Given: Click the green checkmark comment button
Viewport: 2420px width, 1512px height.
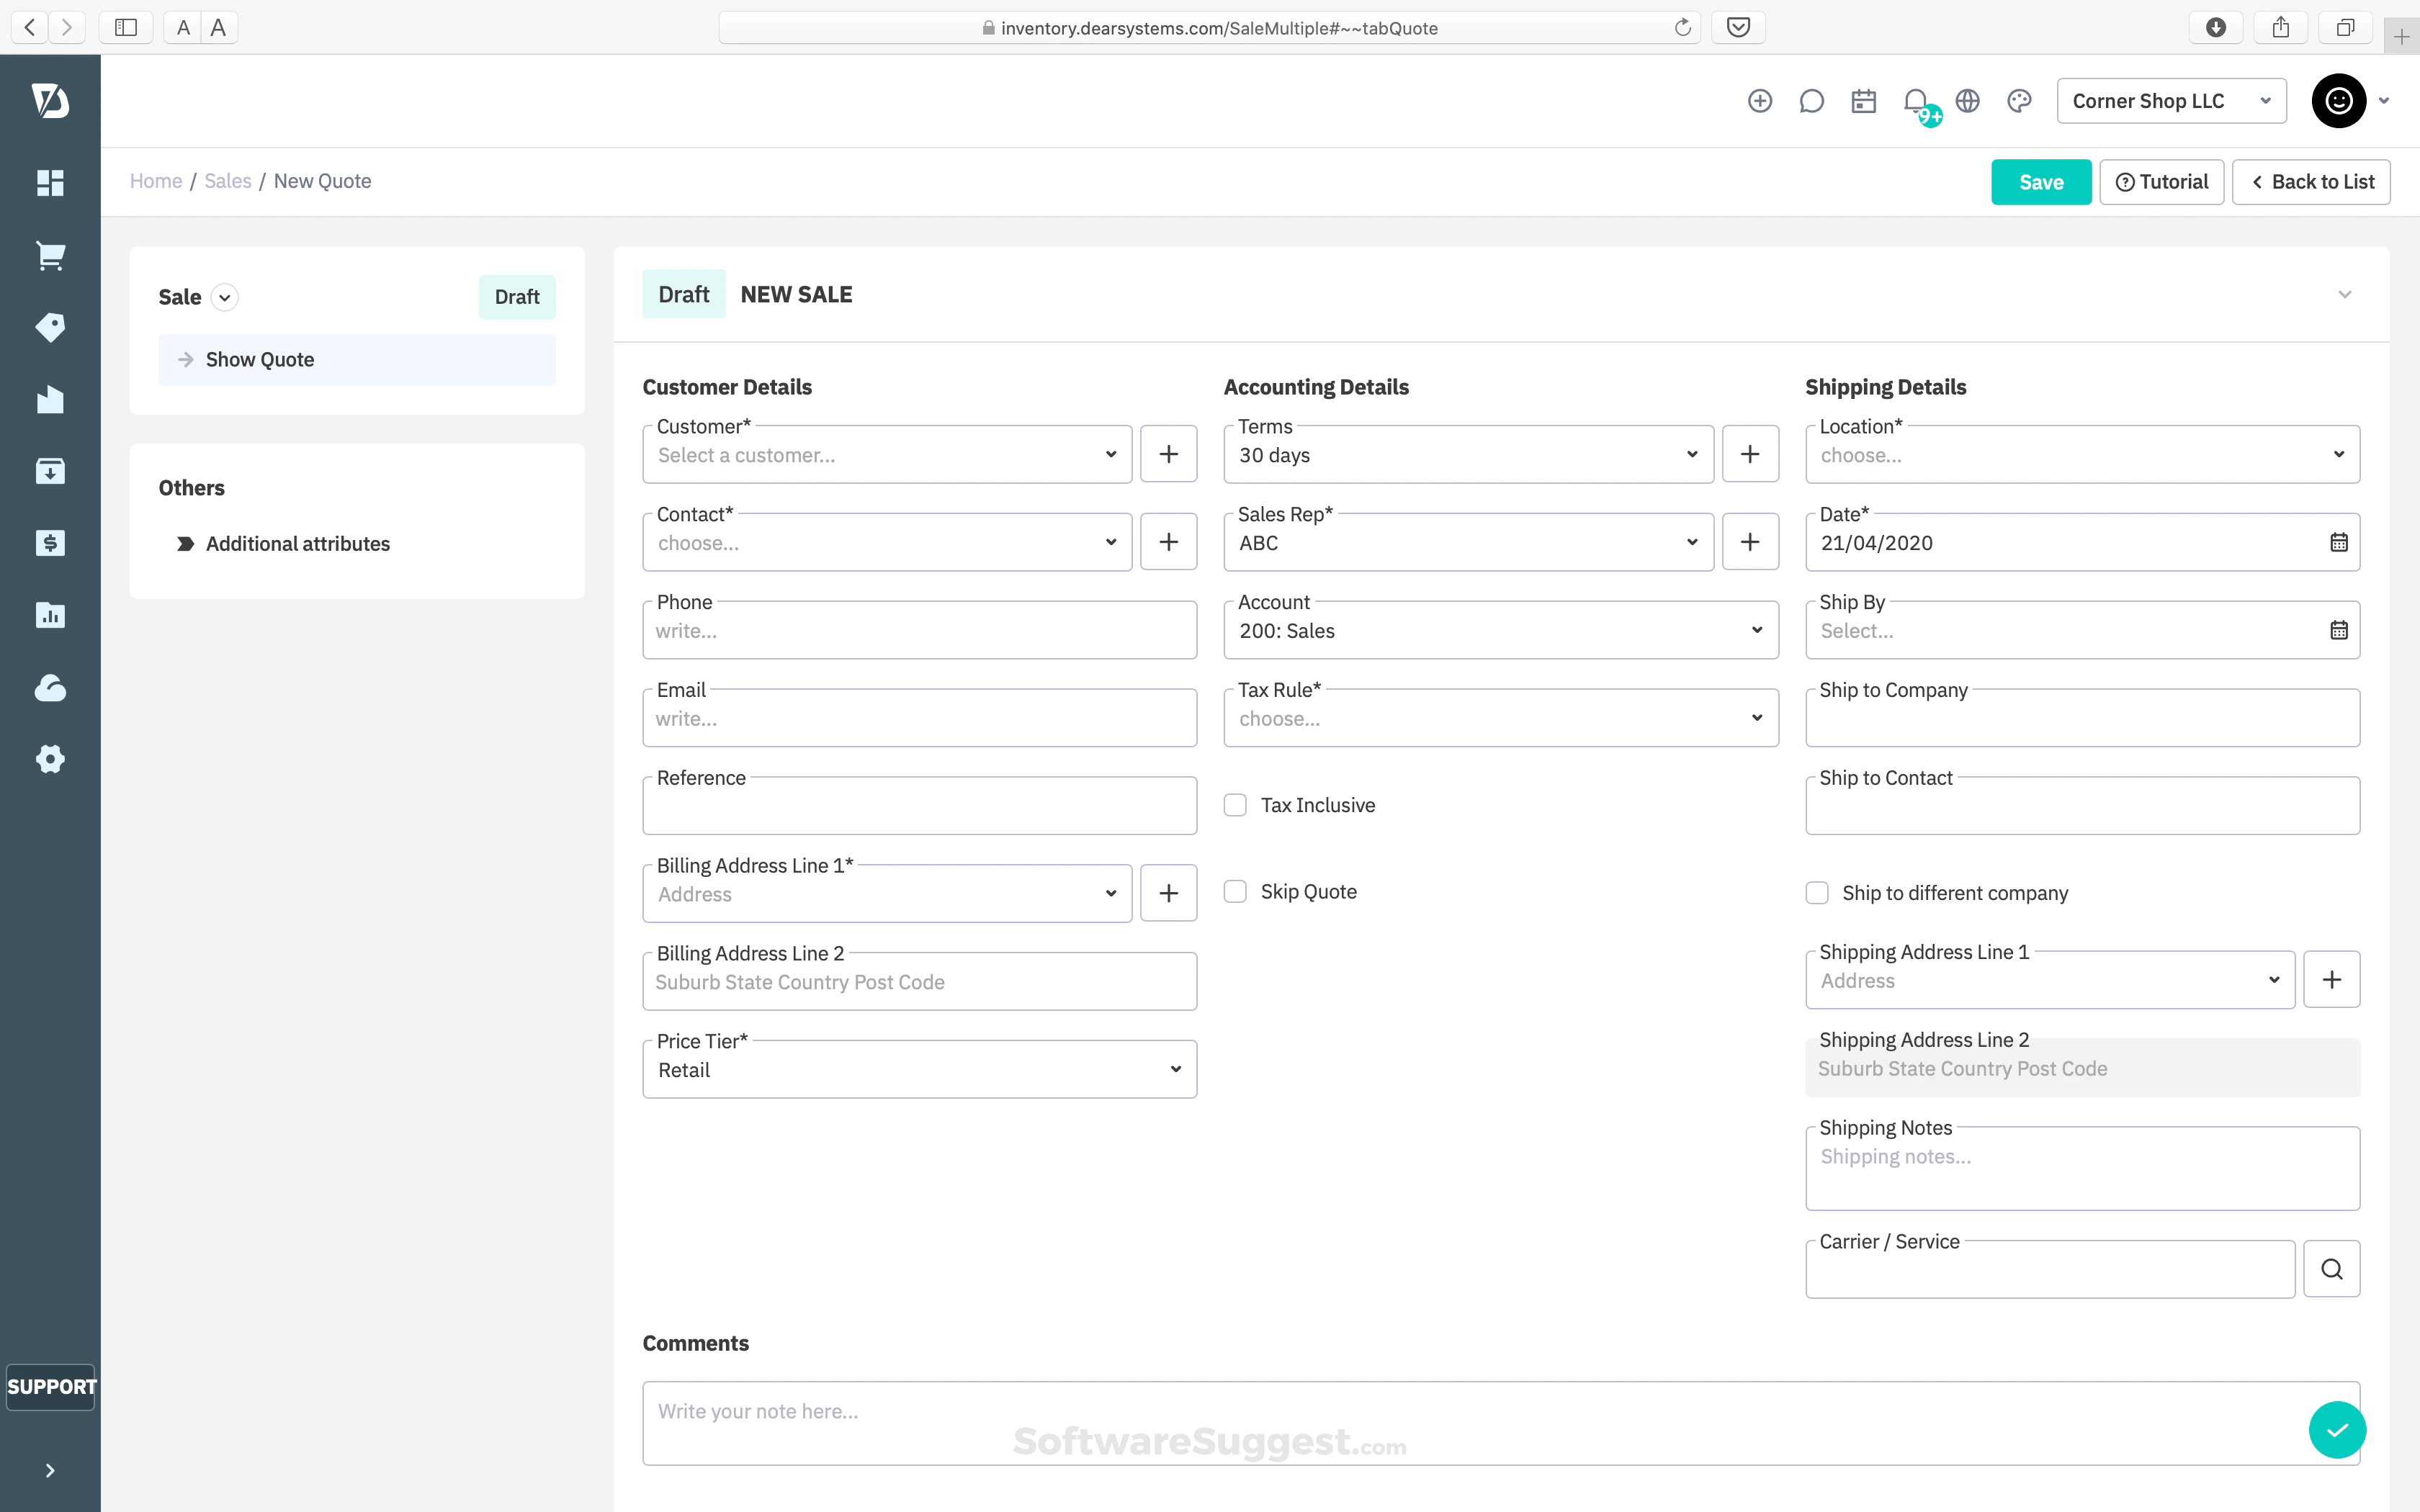Looking at the screenshot, I should click(2337, 1430).
